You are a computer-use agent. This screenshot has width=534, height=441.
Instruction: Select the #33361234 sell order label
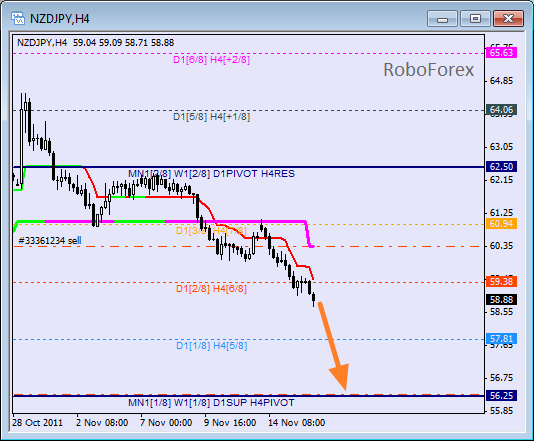[x=50, y=241]
